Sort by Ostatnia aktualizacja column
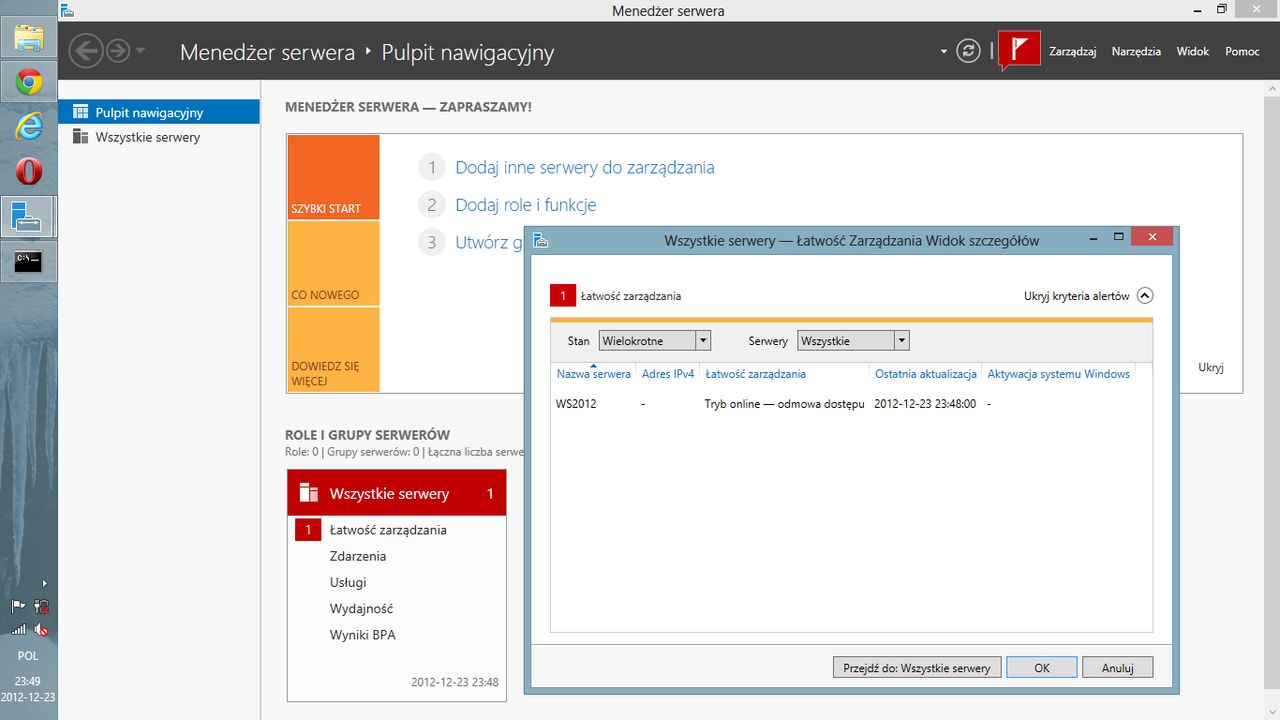The height and width of the screenshot is (720, 1280). (926, 374)
